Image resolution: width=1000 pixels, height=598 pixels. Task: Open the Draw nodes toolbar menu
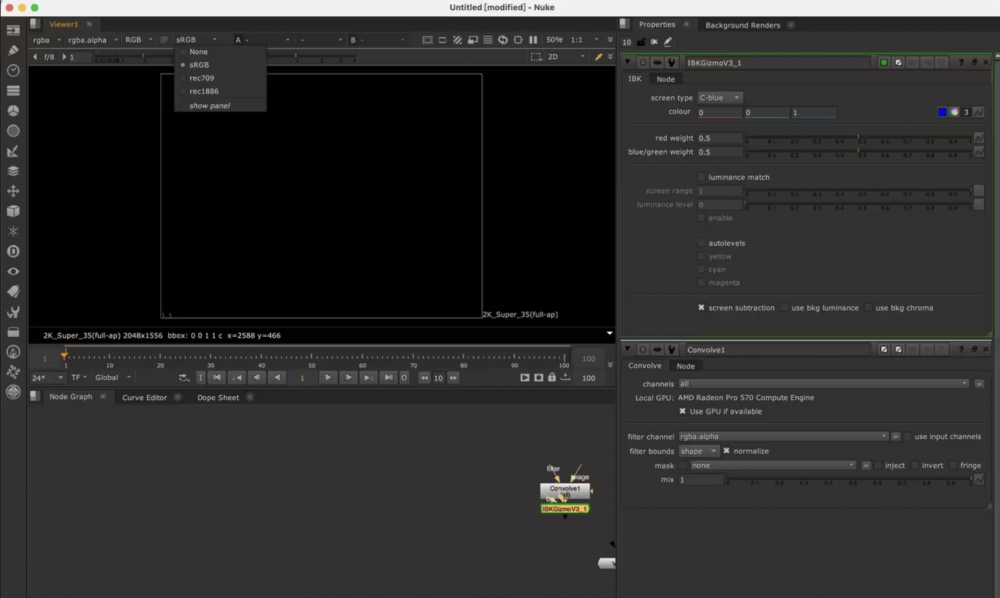(x=13, y=50)
